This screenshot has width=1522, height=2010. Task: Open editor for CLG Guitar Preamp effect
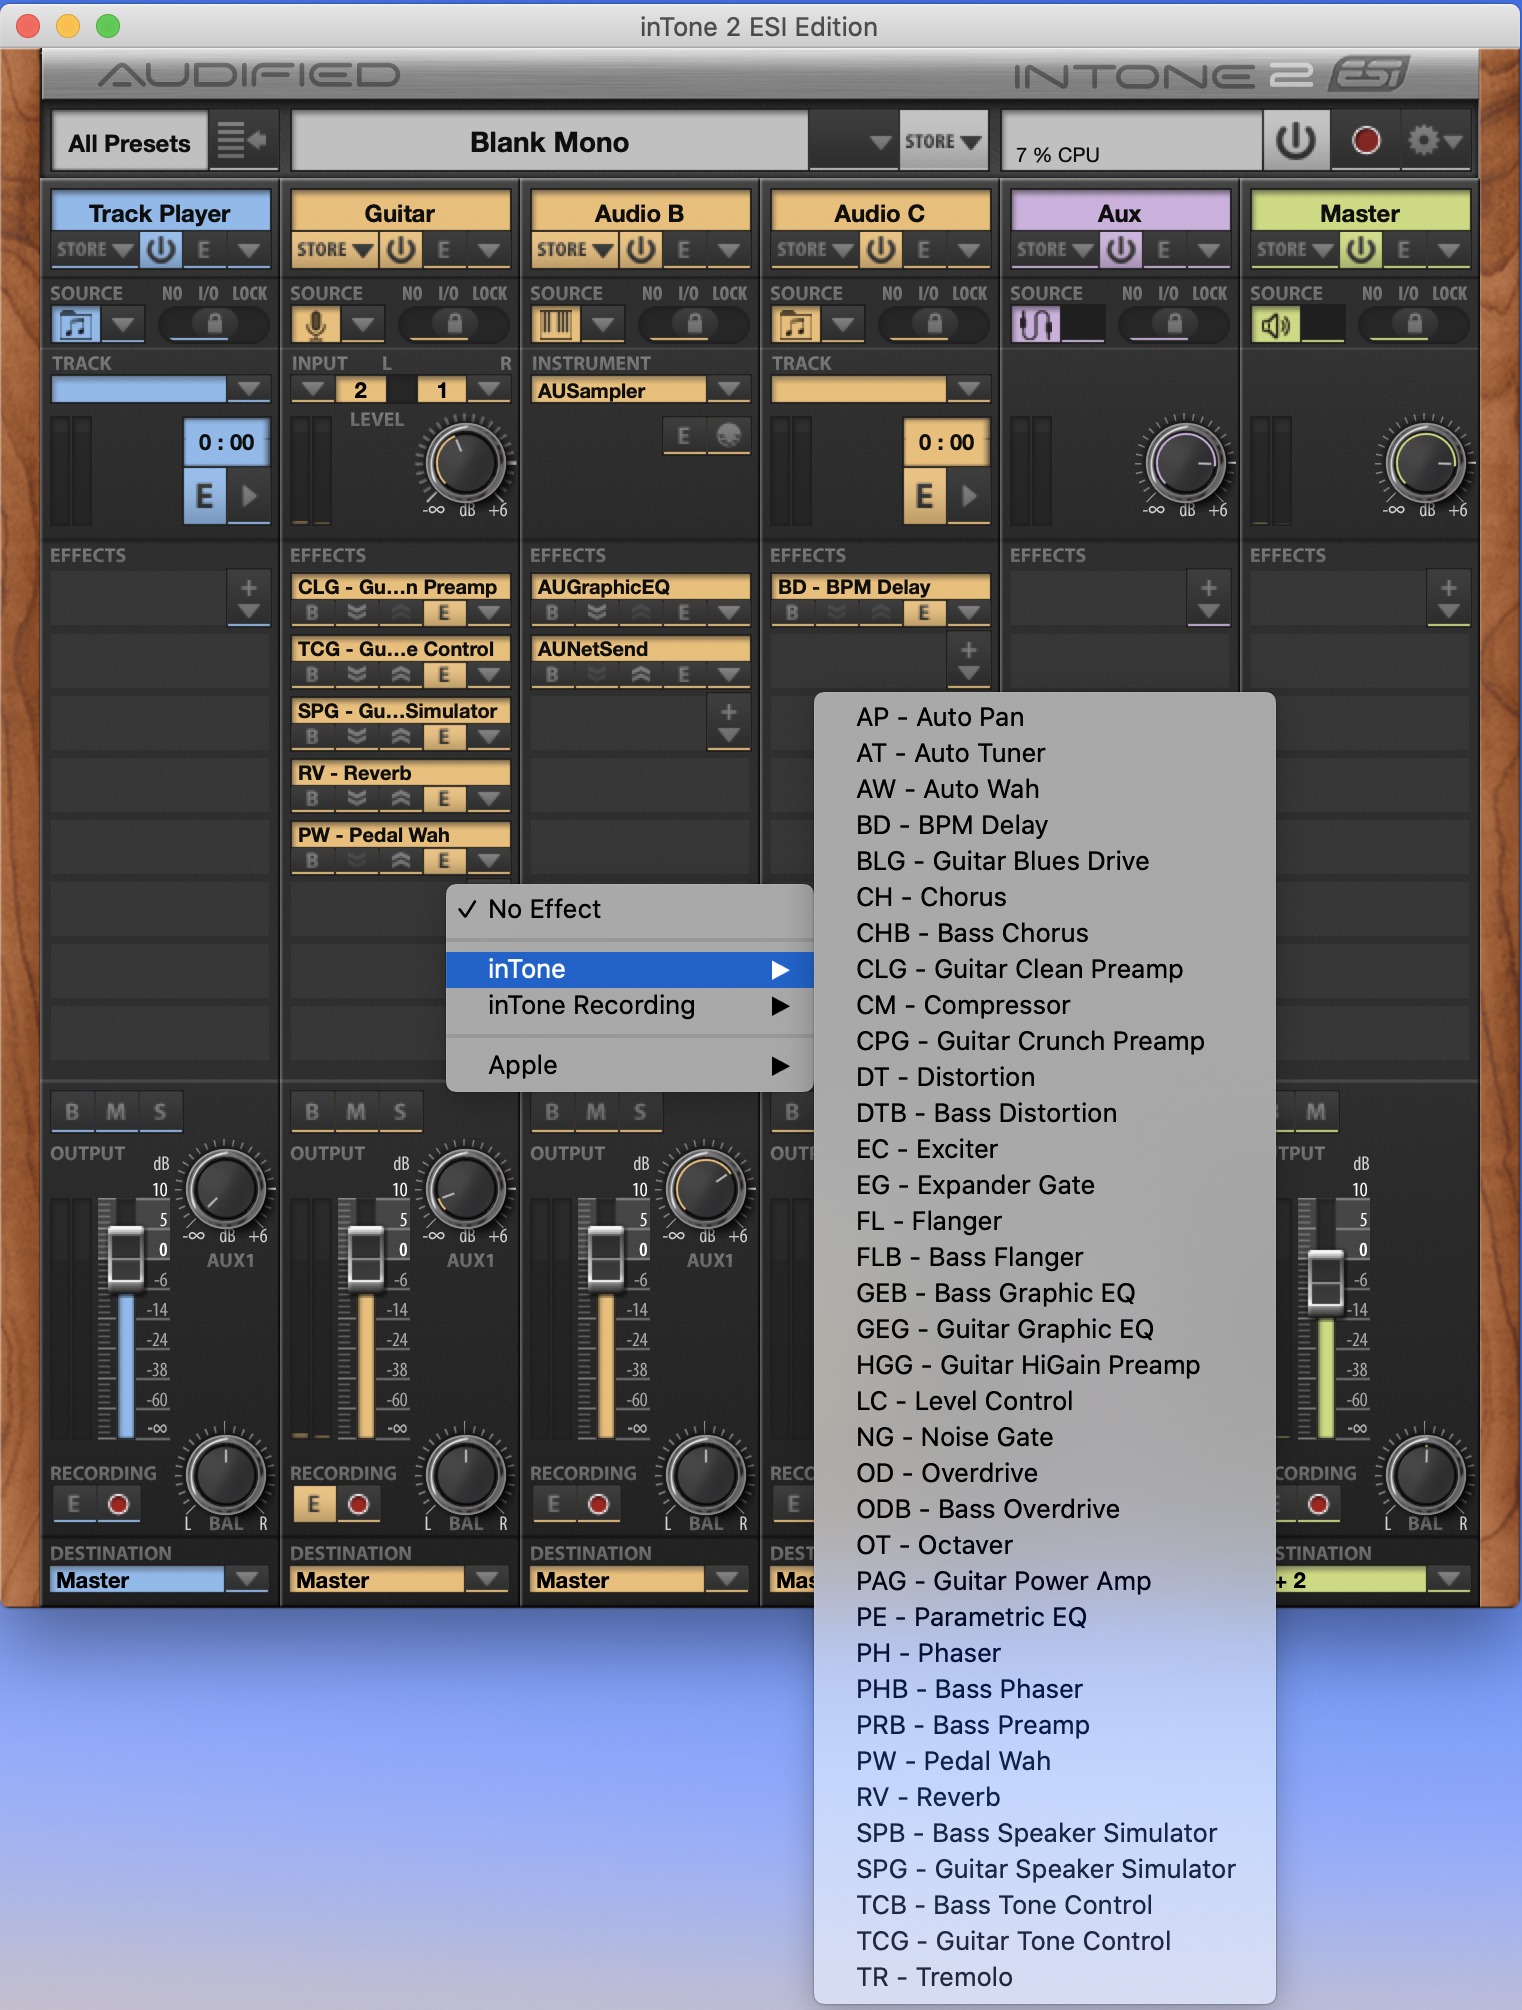click(444, 613)
